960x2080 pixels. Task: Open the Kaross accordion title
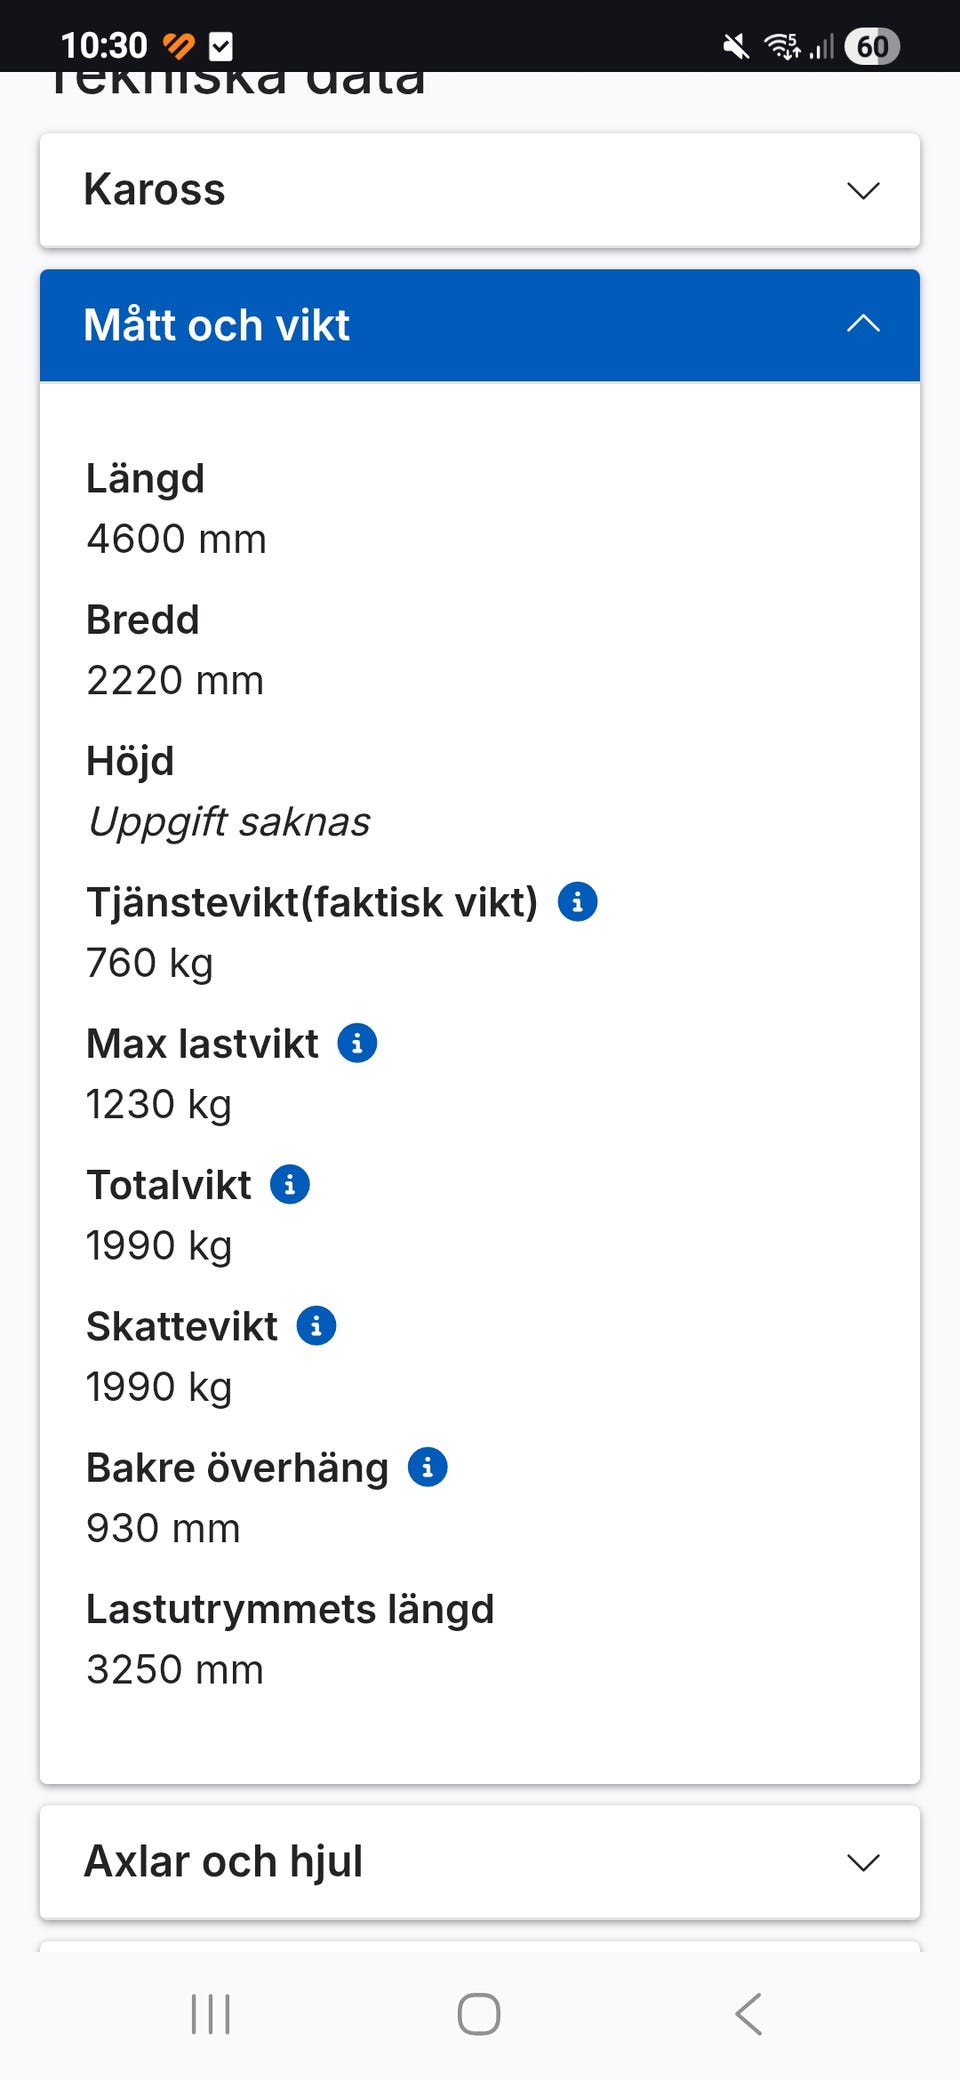click(155, 190)
